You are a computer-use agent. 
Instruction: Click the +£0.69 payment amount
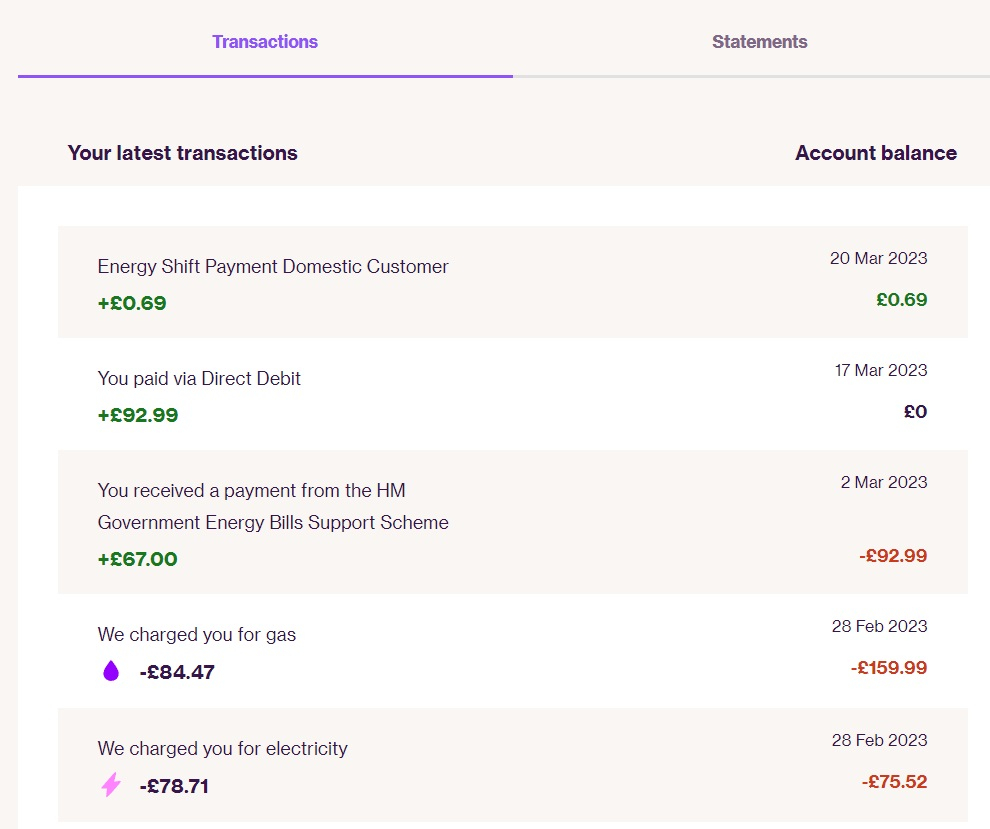pyautogui.click(x=132, y=303)
